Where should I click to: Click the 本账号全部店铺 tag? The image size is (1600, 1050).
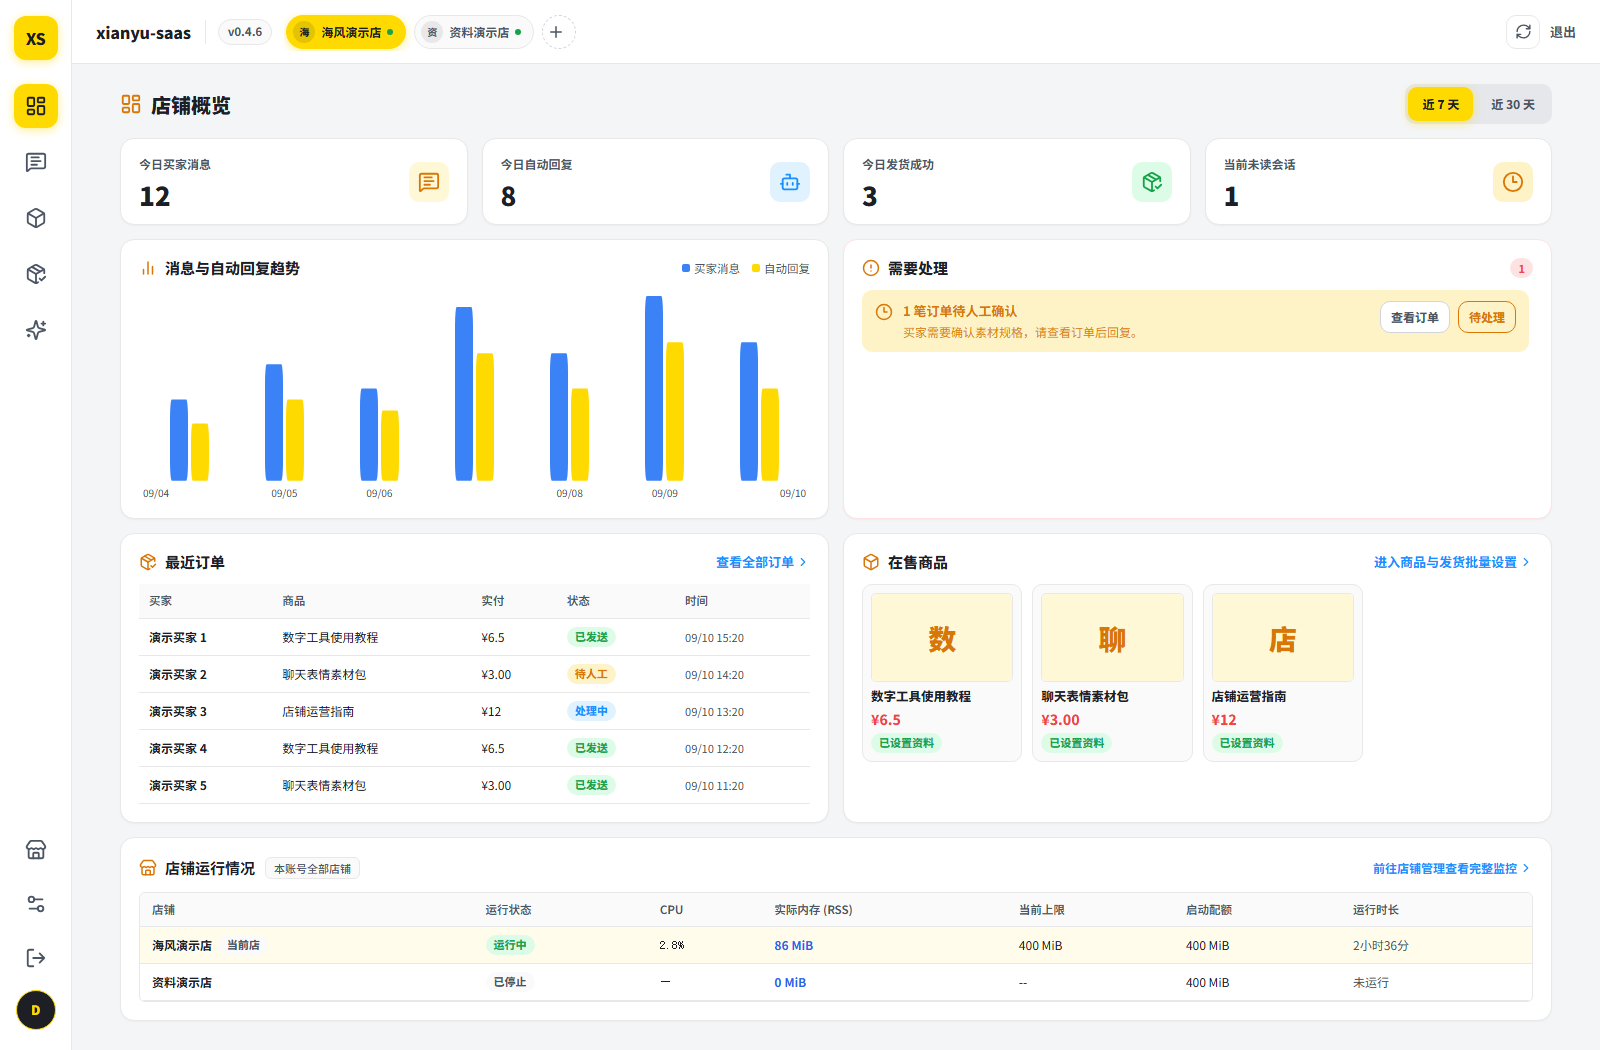click(x=313, y=869)
